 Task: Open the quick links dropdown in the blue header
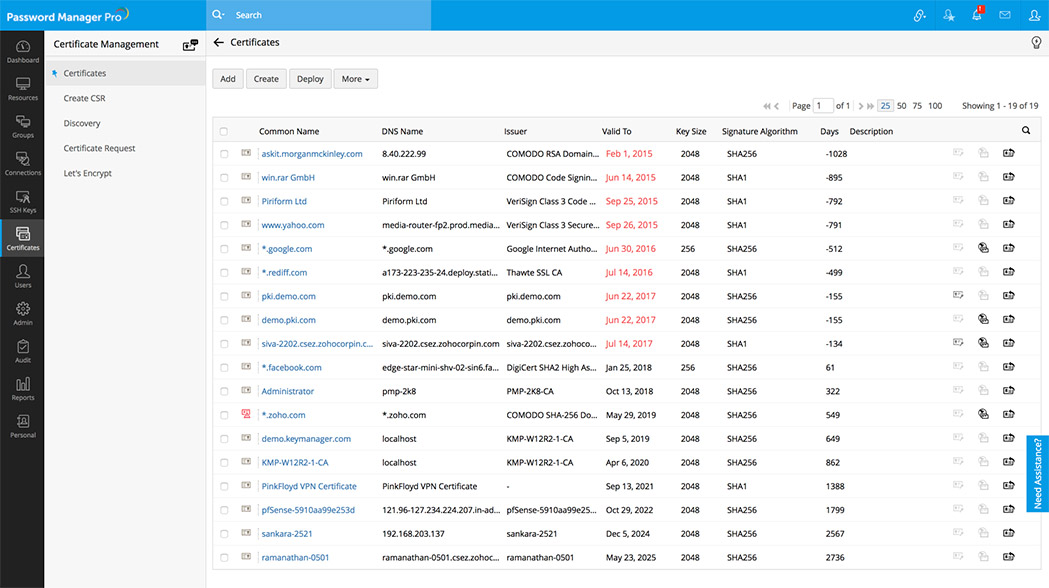coord(918,15)
